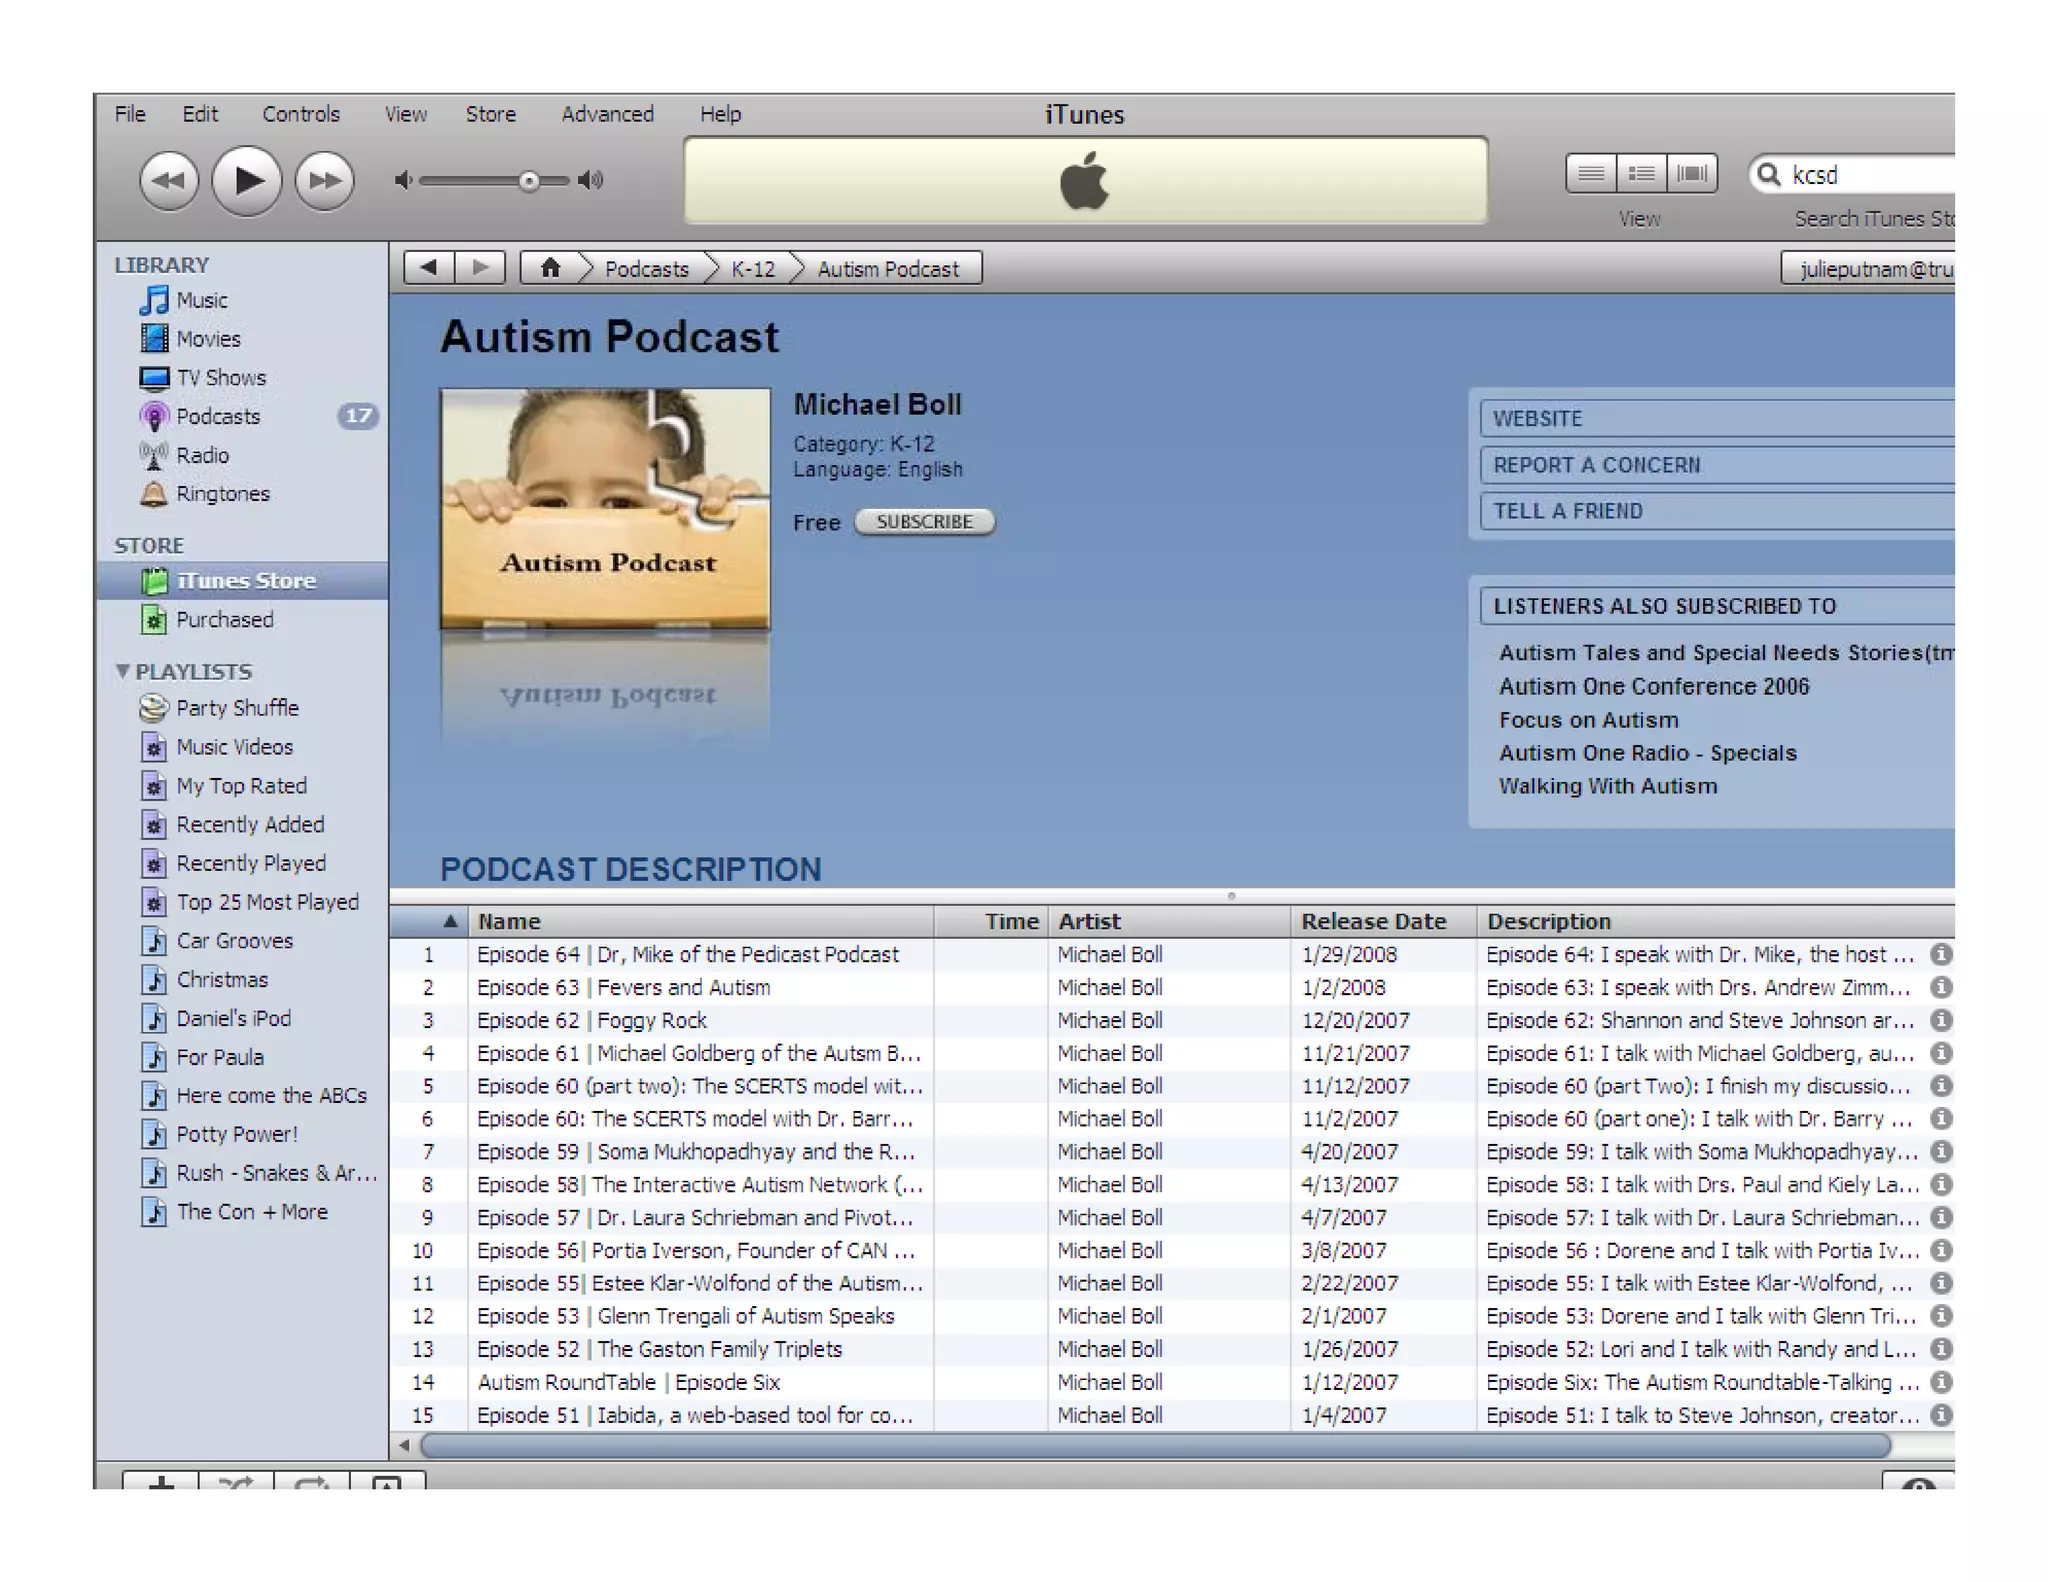Screen dimensions: 2048x1582
Task: Sort by the ascending-arrow column header
Action: [429, 921]
